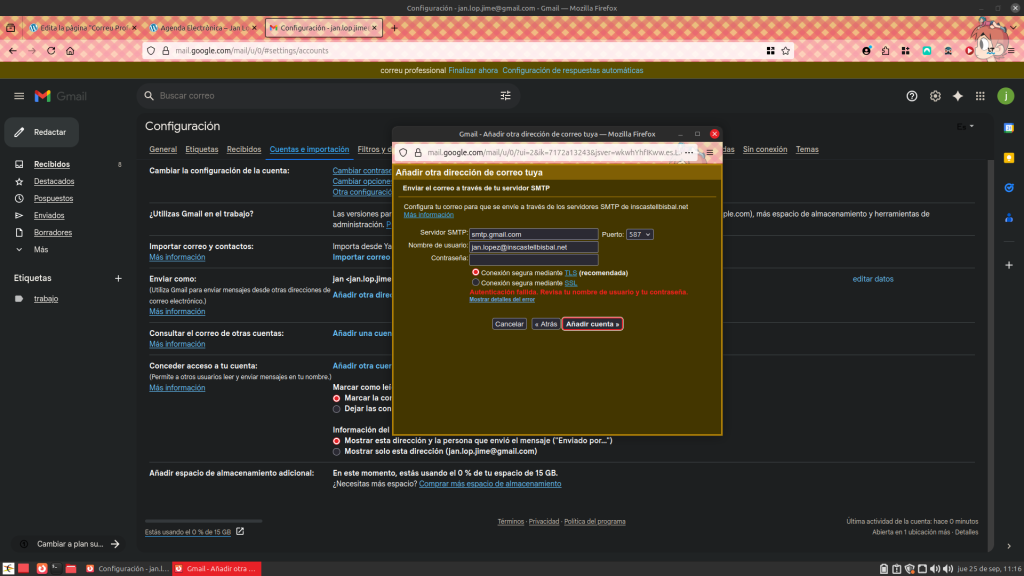This screenshot has height=576, width=1024.
Task: Select secure connection via SSL option
Action: 476,283
